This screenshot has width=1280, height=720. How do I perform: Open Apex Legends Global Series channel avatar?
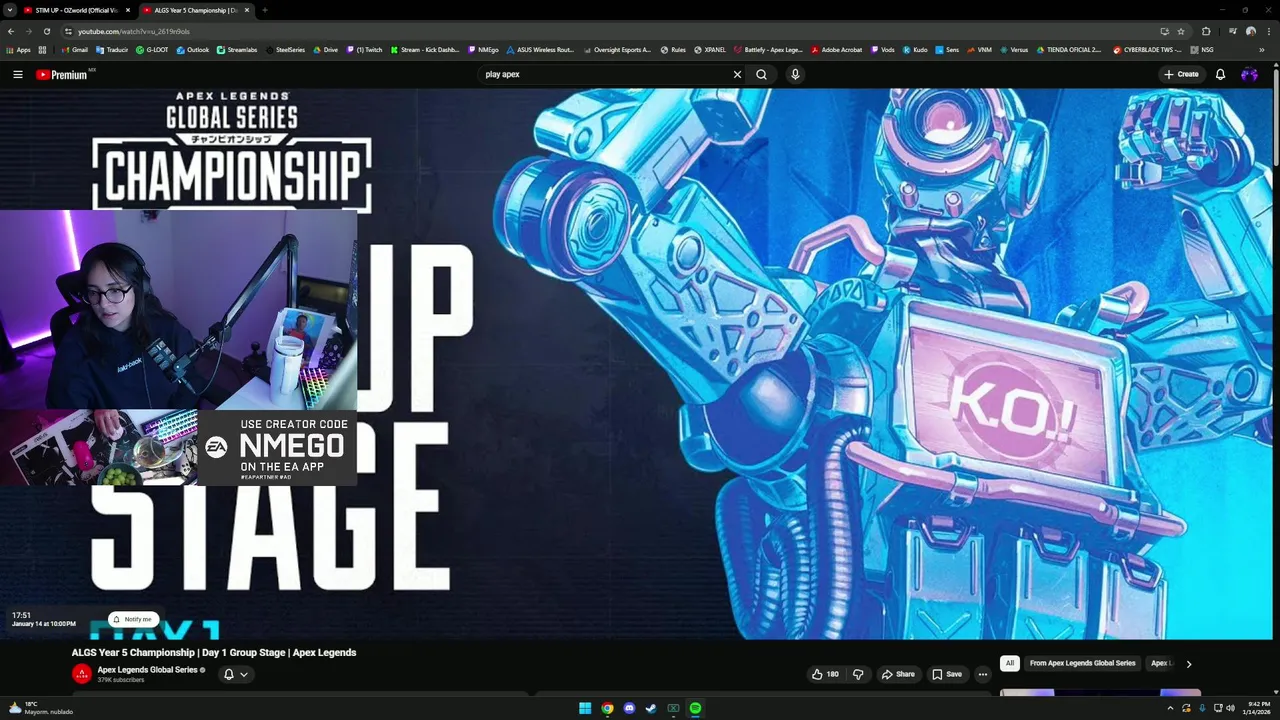tap(82, 674)
